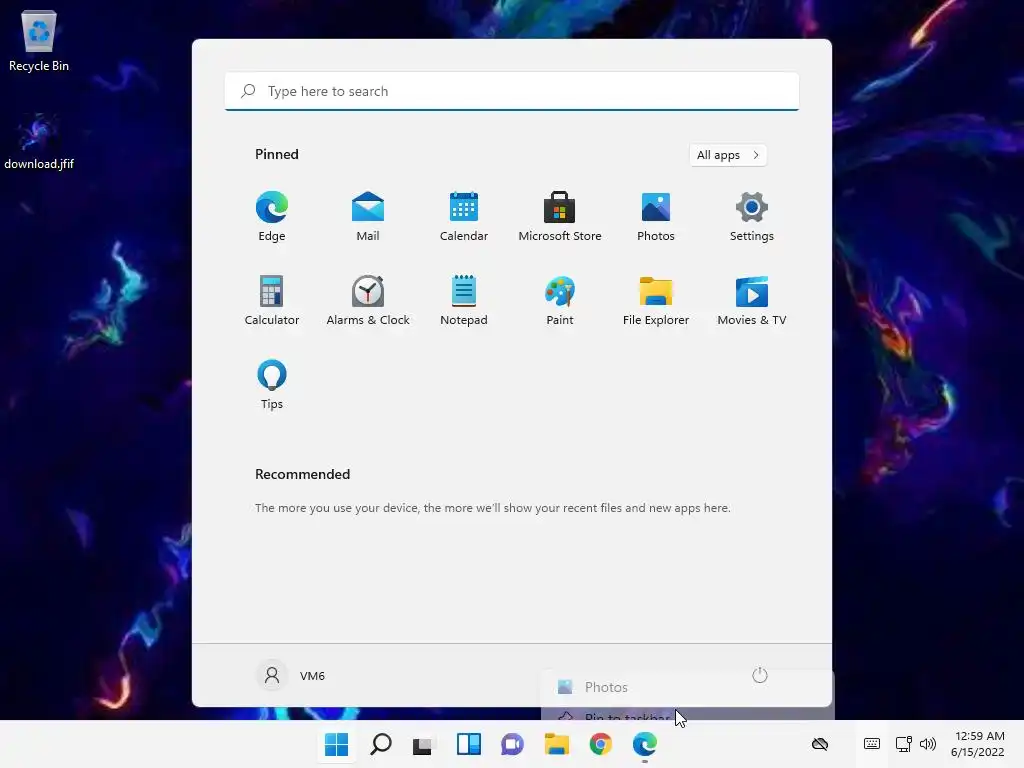The image size is (1024, 768).
Task: Focus the Type here to search box
Action: tap(512, 91)
